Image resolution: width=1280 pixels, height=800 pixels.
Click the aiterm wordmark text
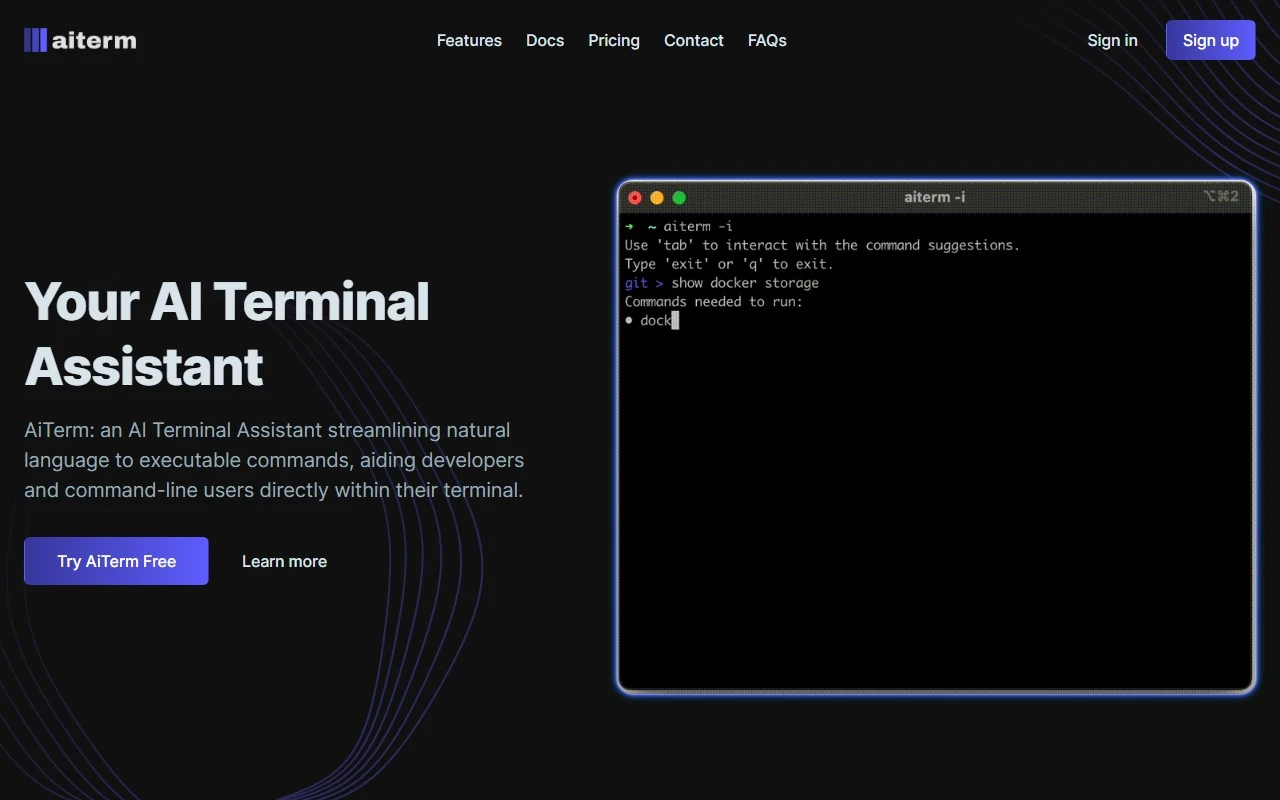(94, 41)
